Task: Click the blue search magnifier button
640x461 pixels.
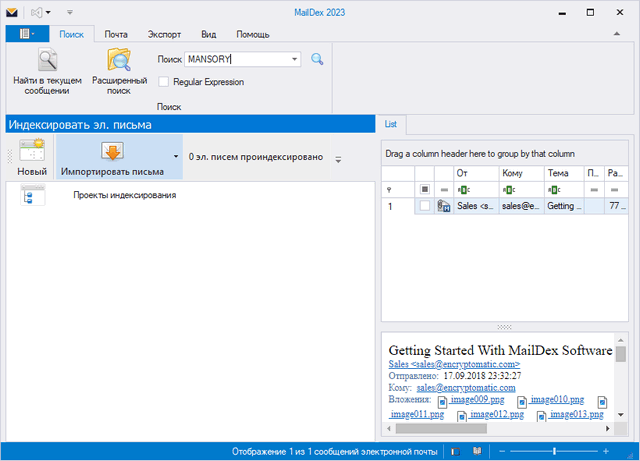Action: coord(318,59)
